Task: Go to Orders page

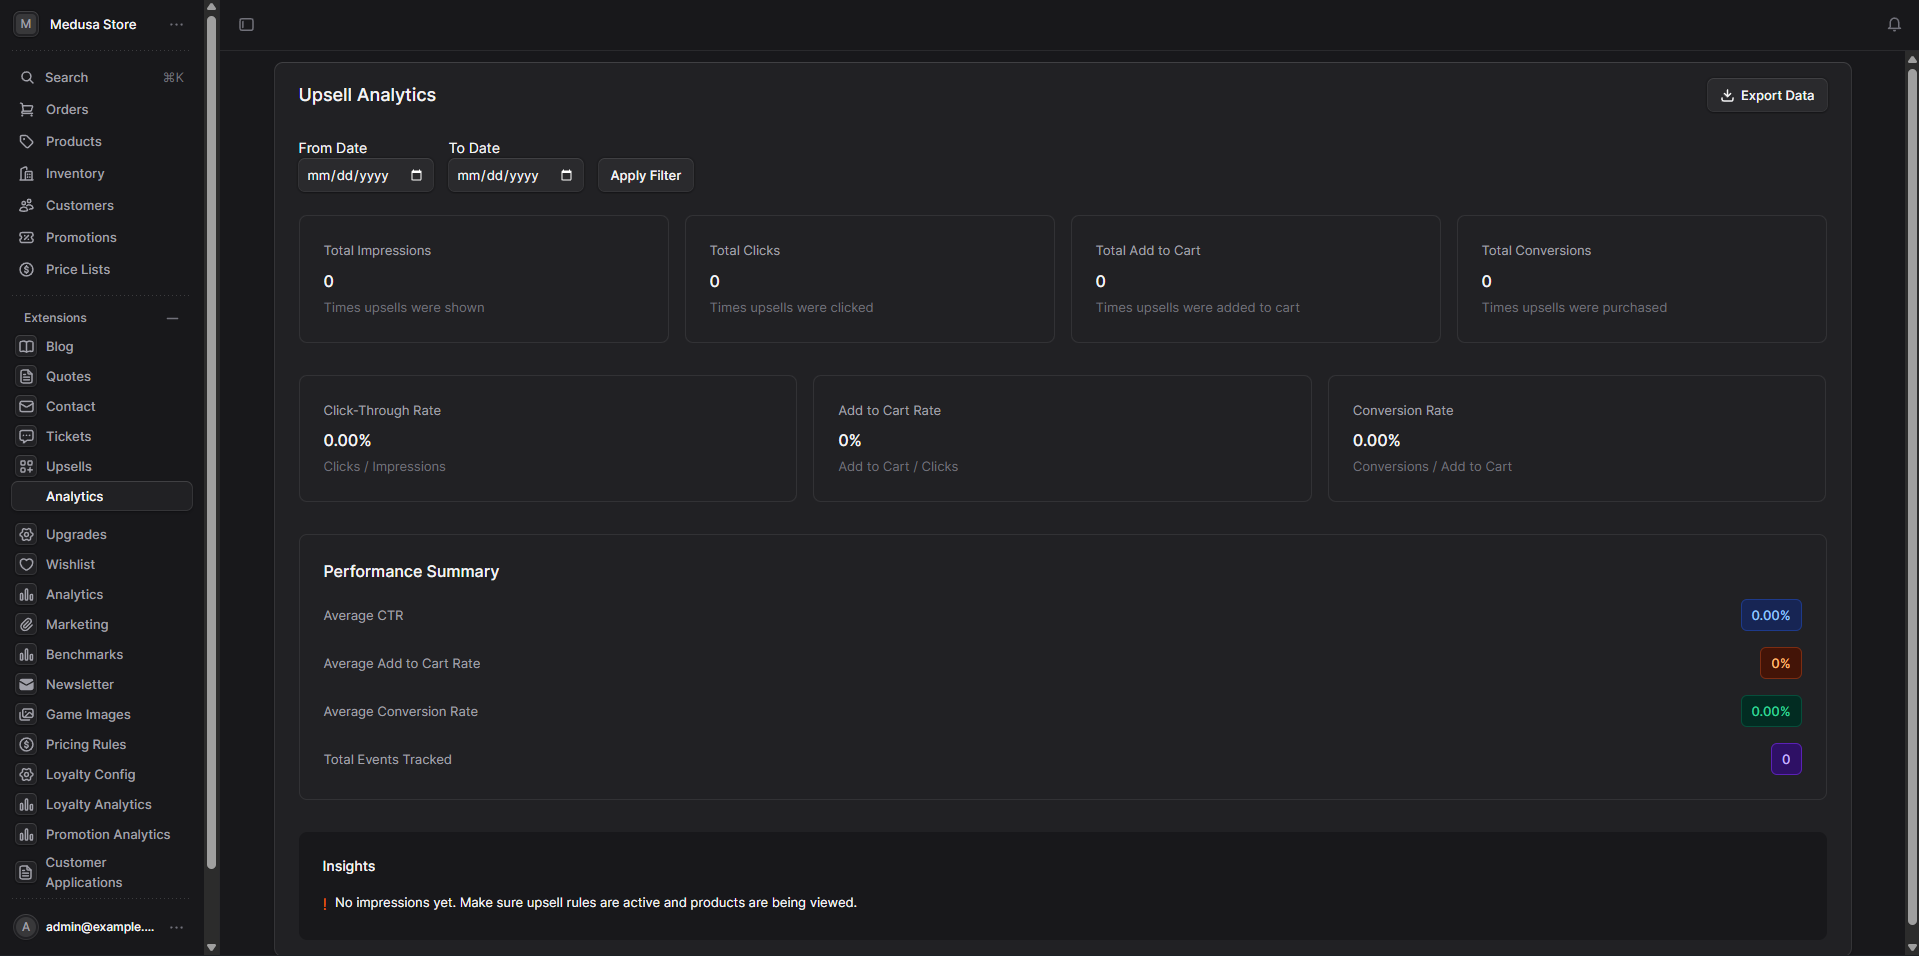Action: (101, 109)
